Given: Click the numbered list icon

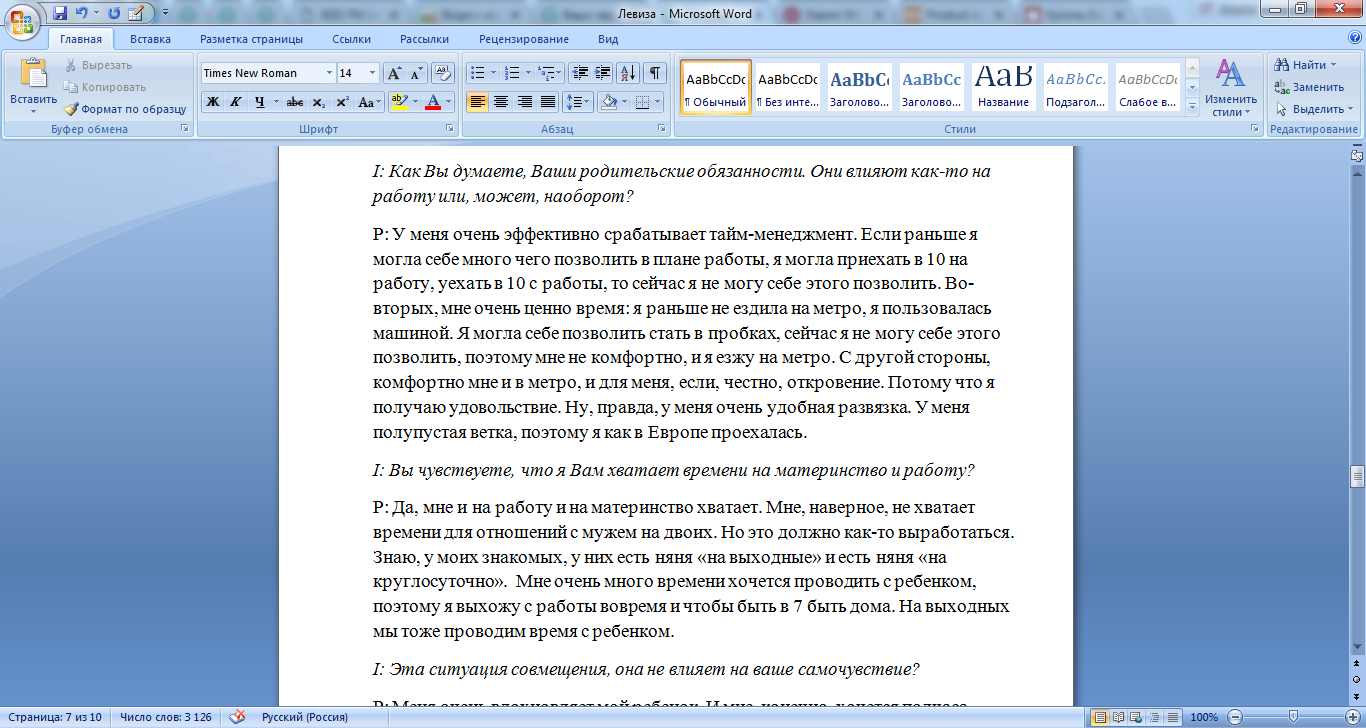Looking at the screenshot, I should (x=512, y=73).
